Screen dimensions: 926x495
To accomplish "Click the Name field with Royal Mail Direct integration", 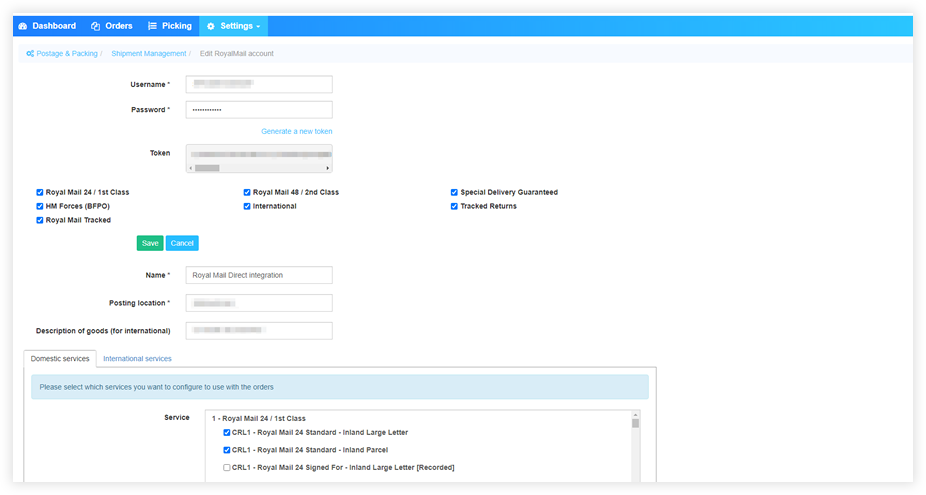I will (x=259, y=275).
